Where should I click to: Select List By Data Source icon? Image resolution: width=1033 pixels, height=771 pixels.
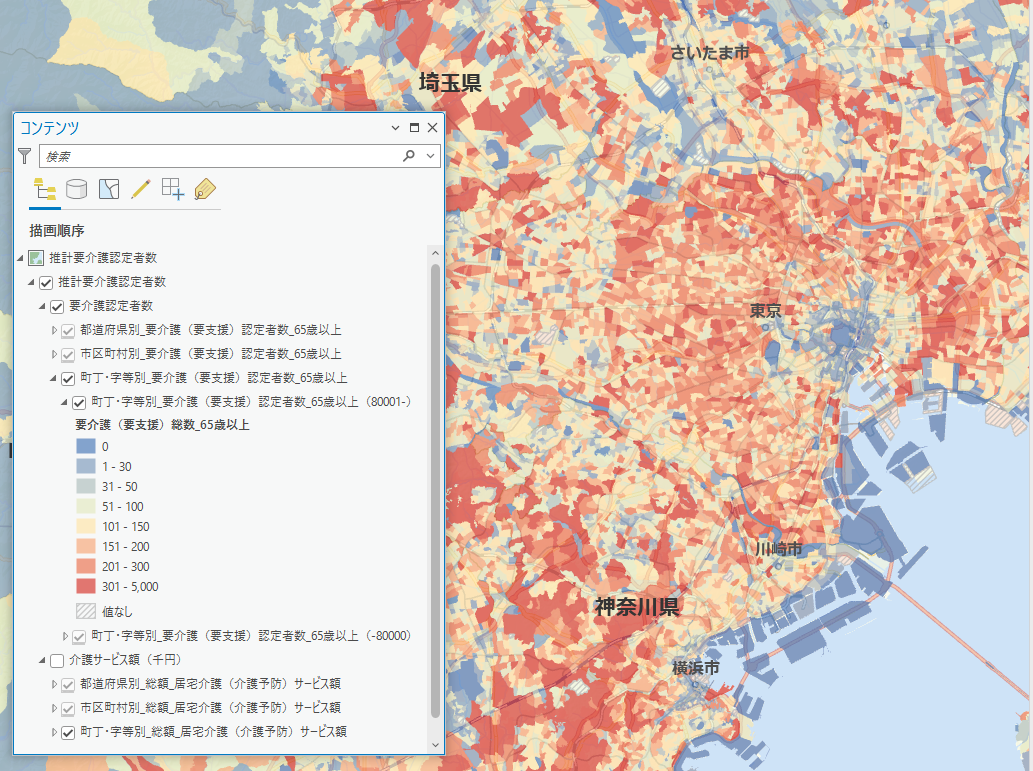coord(76,190)
